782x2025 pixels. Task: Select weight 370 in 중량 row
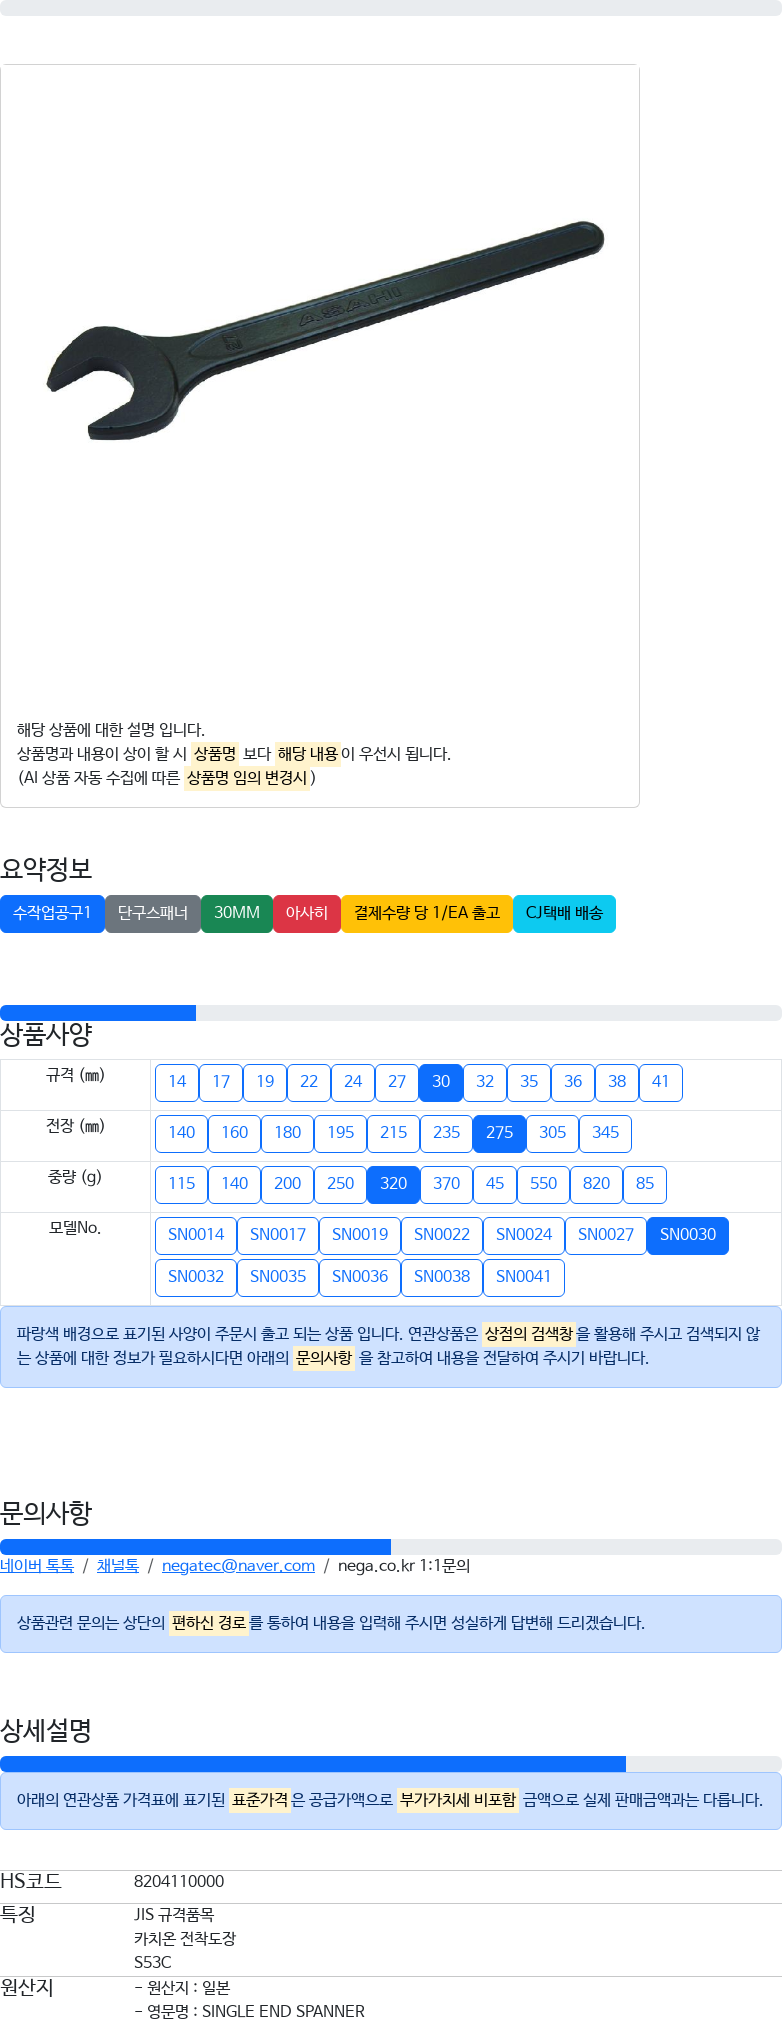tap(446, 1184)
